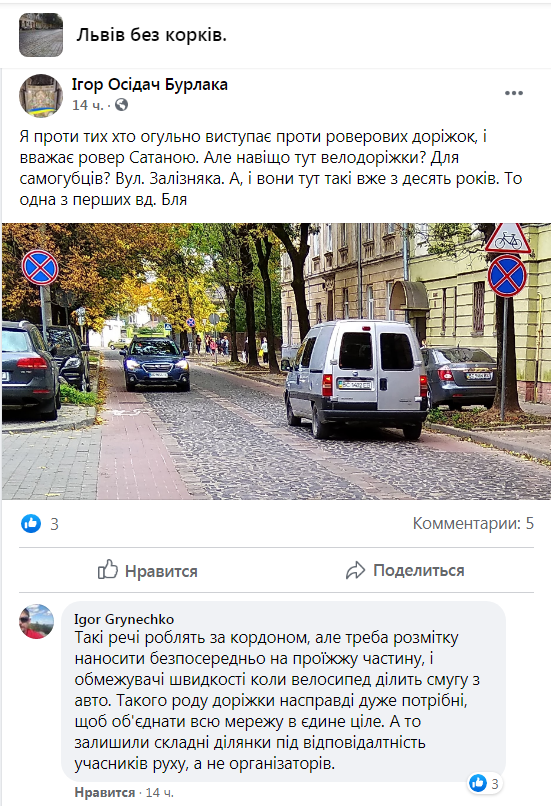Click the 14 ч. post timestamp

(x=87, y=105)
